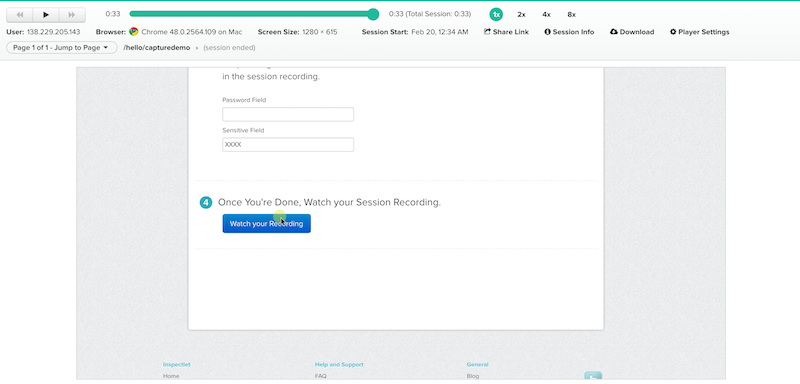
Task: Set playback speed to 4x
Action: (x=546, y=15)
